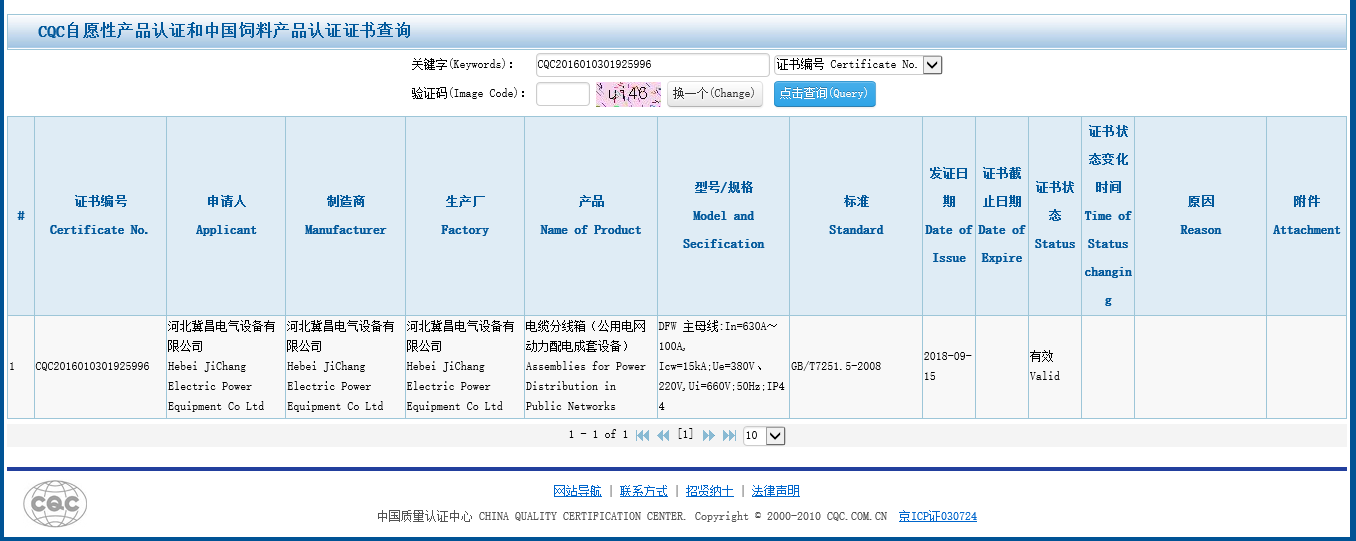
Task: Click the page title CQC自愿性产品认证 heading
Action: click(224, 31)
